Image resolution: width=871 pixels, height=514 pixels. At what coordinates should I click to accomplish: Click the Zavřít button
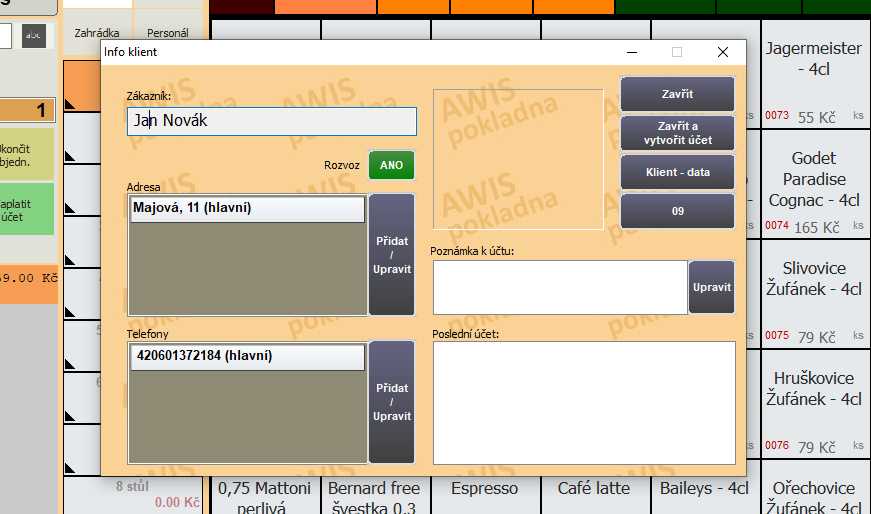[677, 94]
